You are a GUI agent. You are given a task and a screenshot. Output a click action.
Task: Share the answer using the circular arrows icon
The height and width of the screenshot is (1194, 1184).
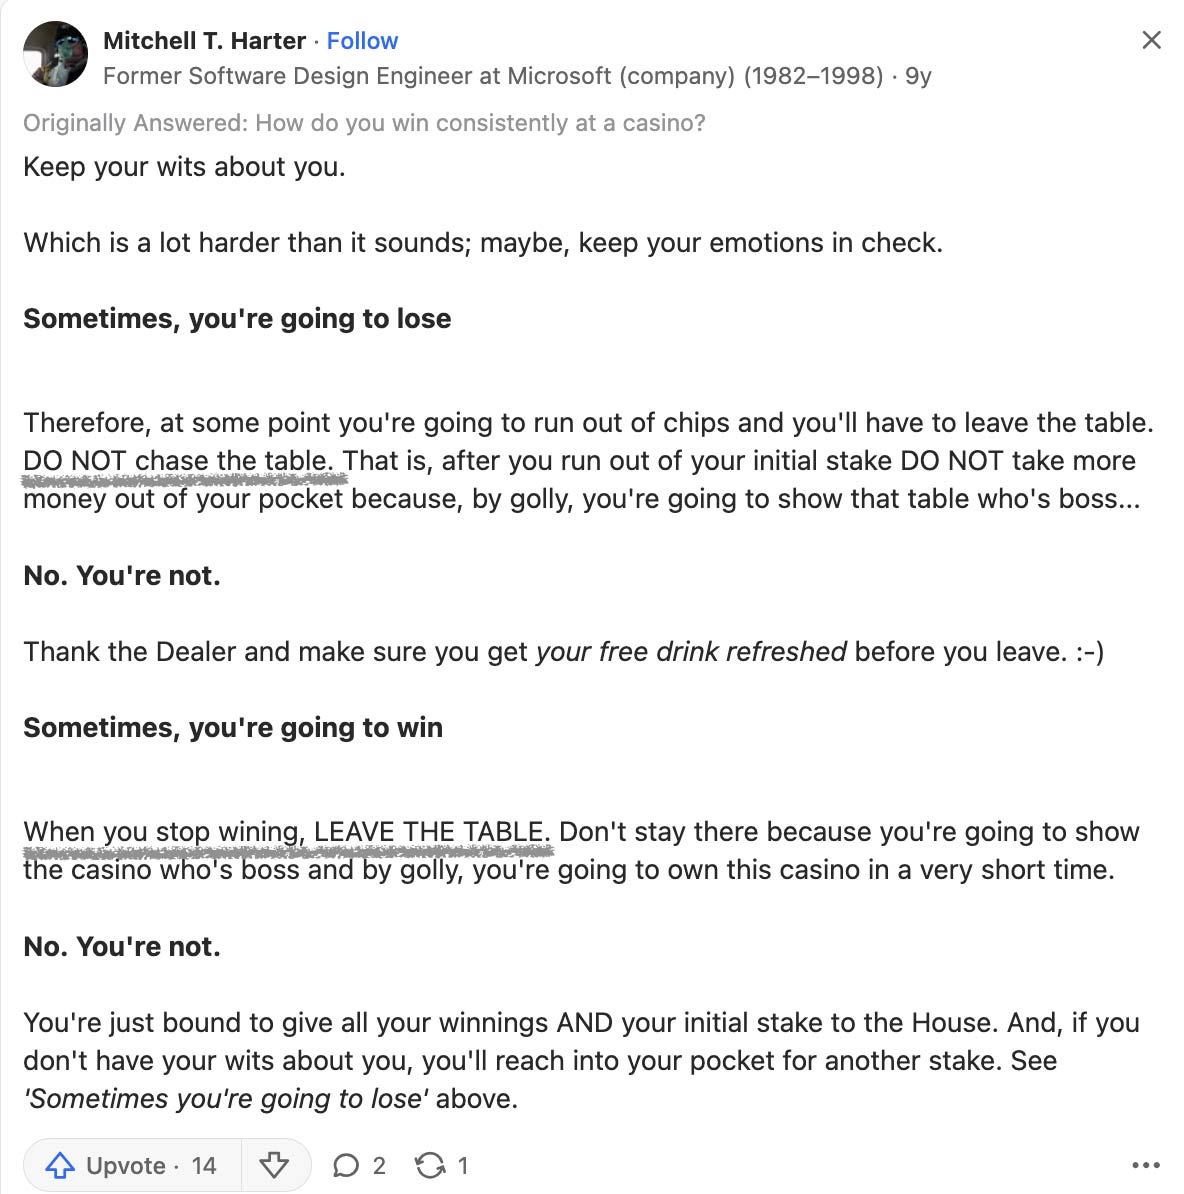click(430, 1165)
